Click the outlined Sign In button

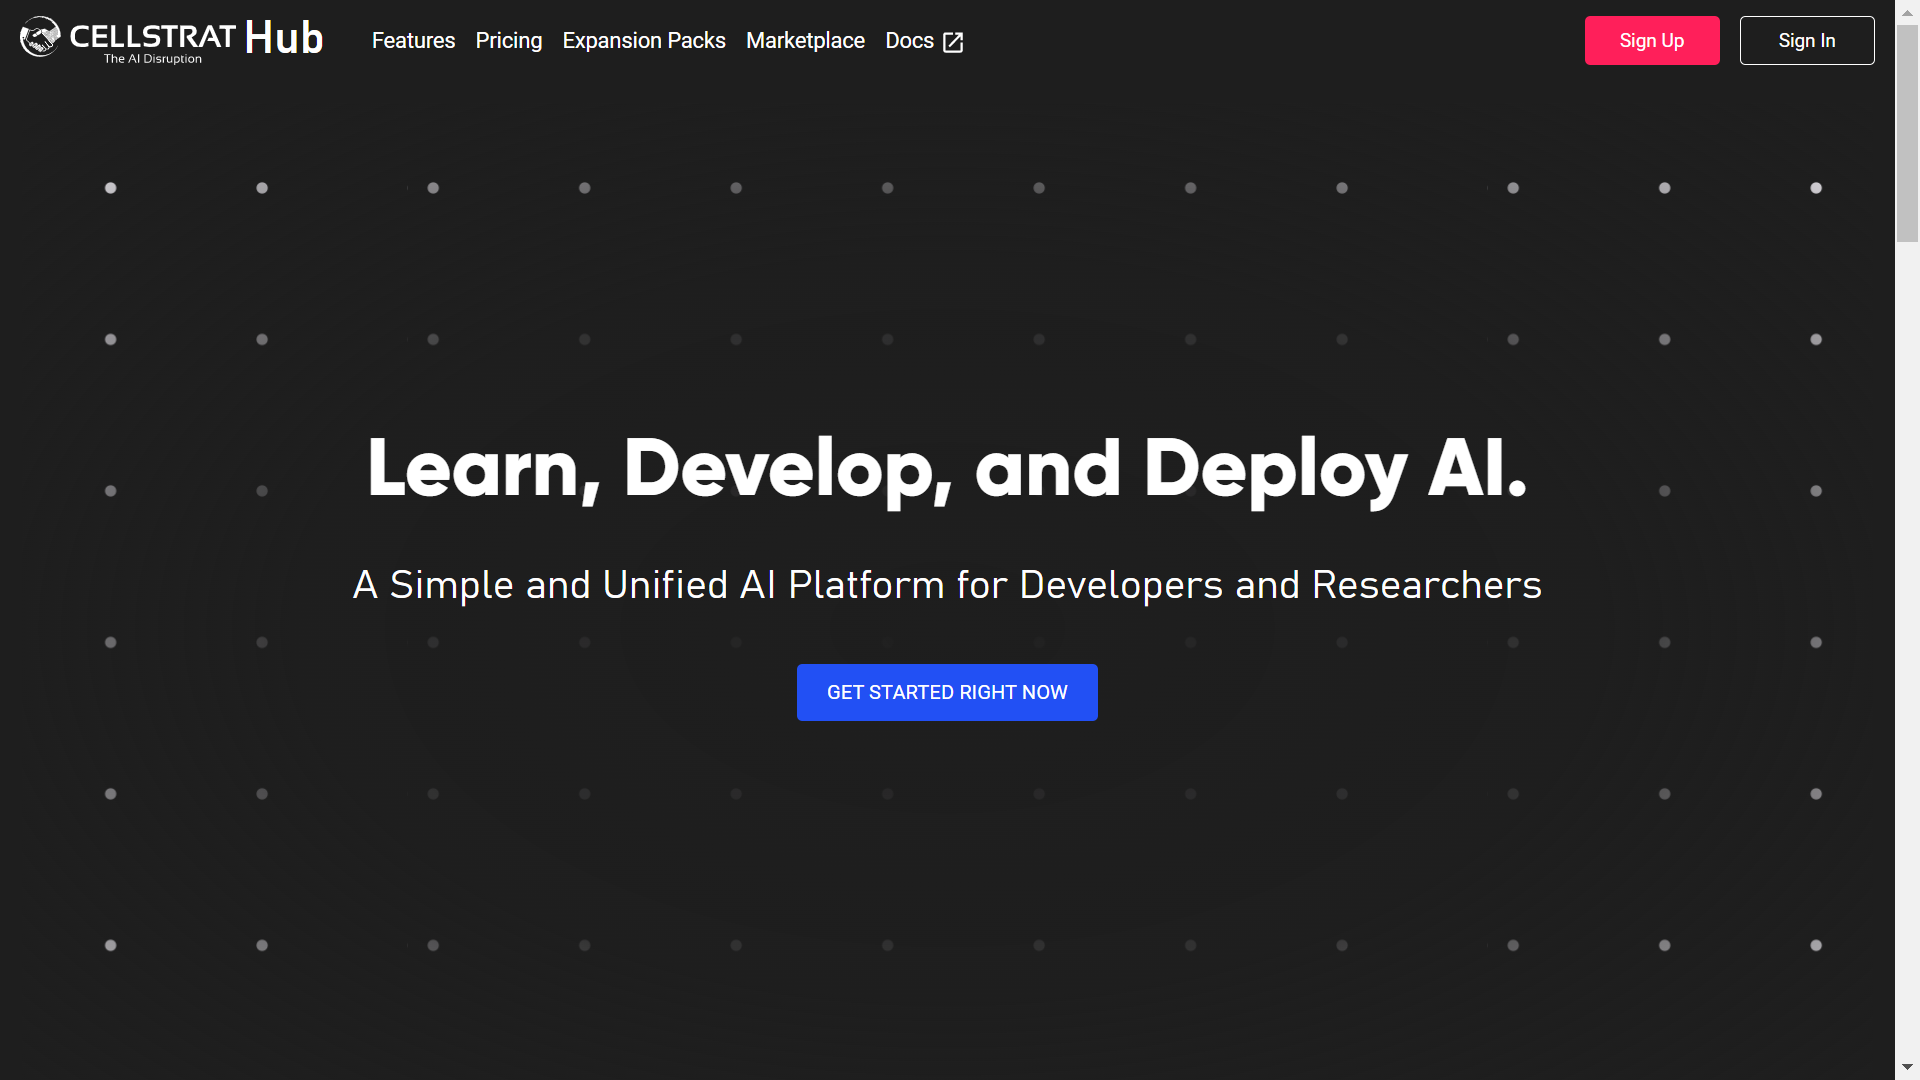[1806, 41]
